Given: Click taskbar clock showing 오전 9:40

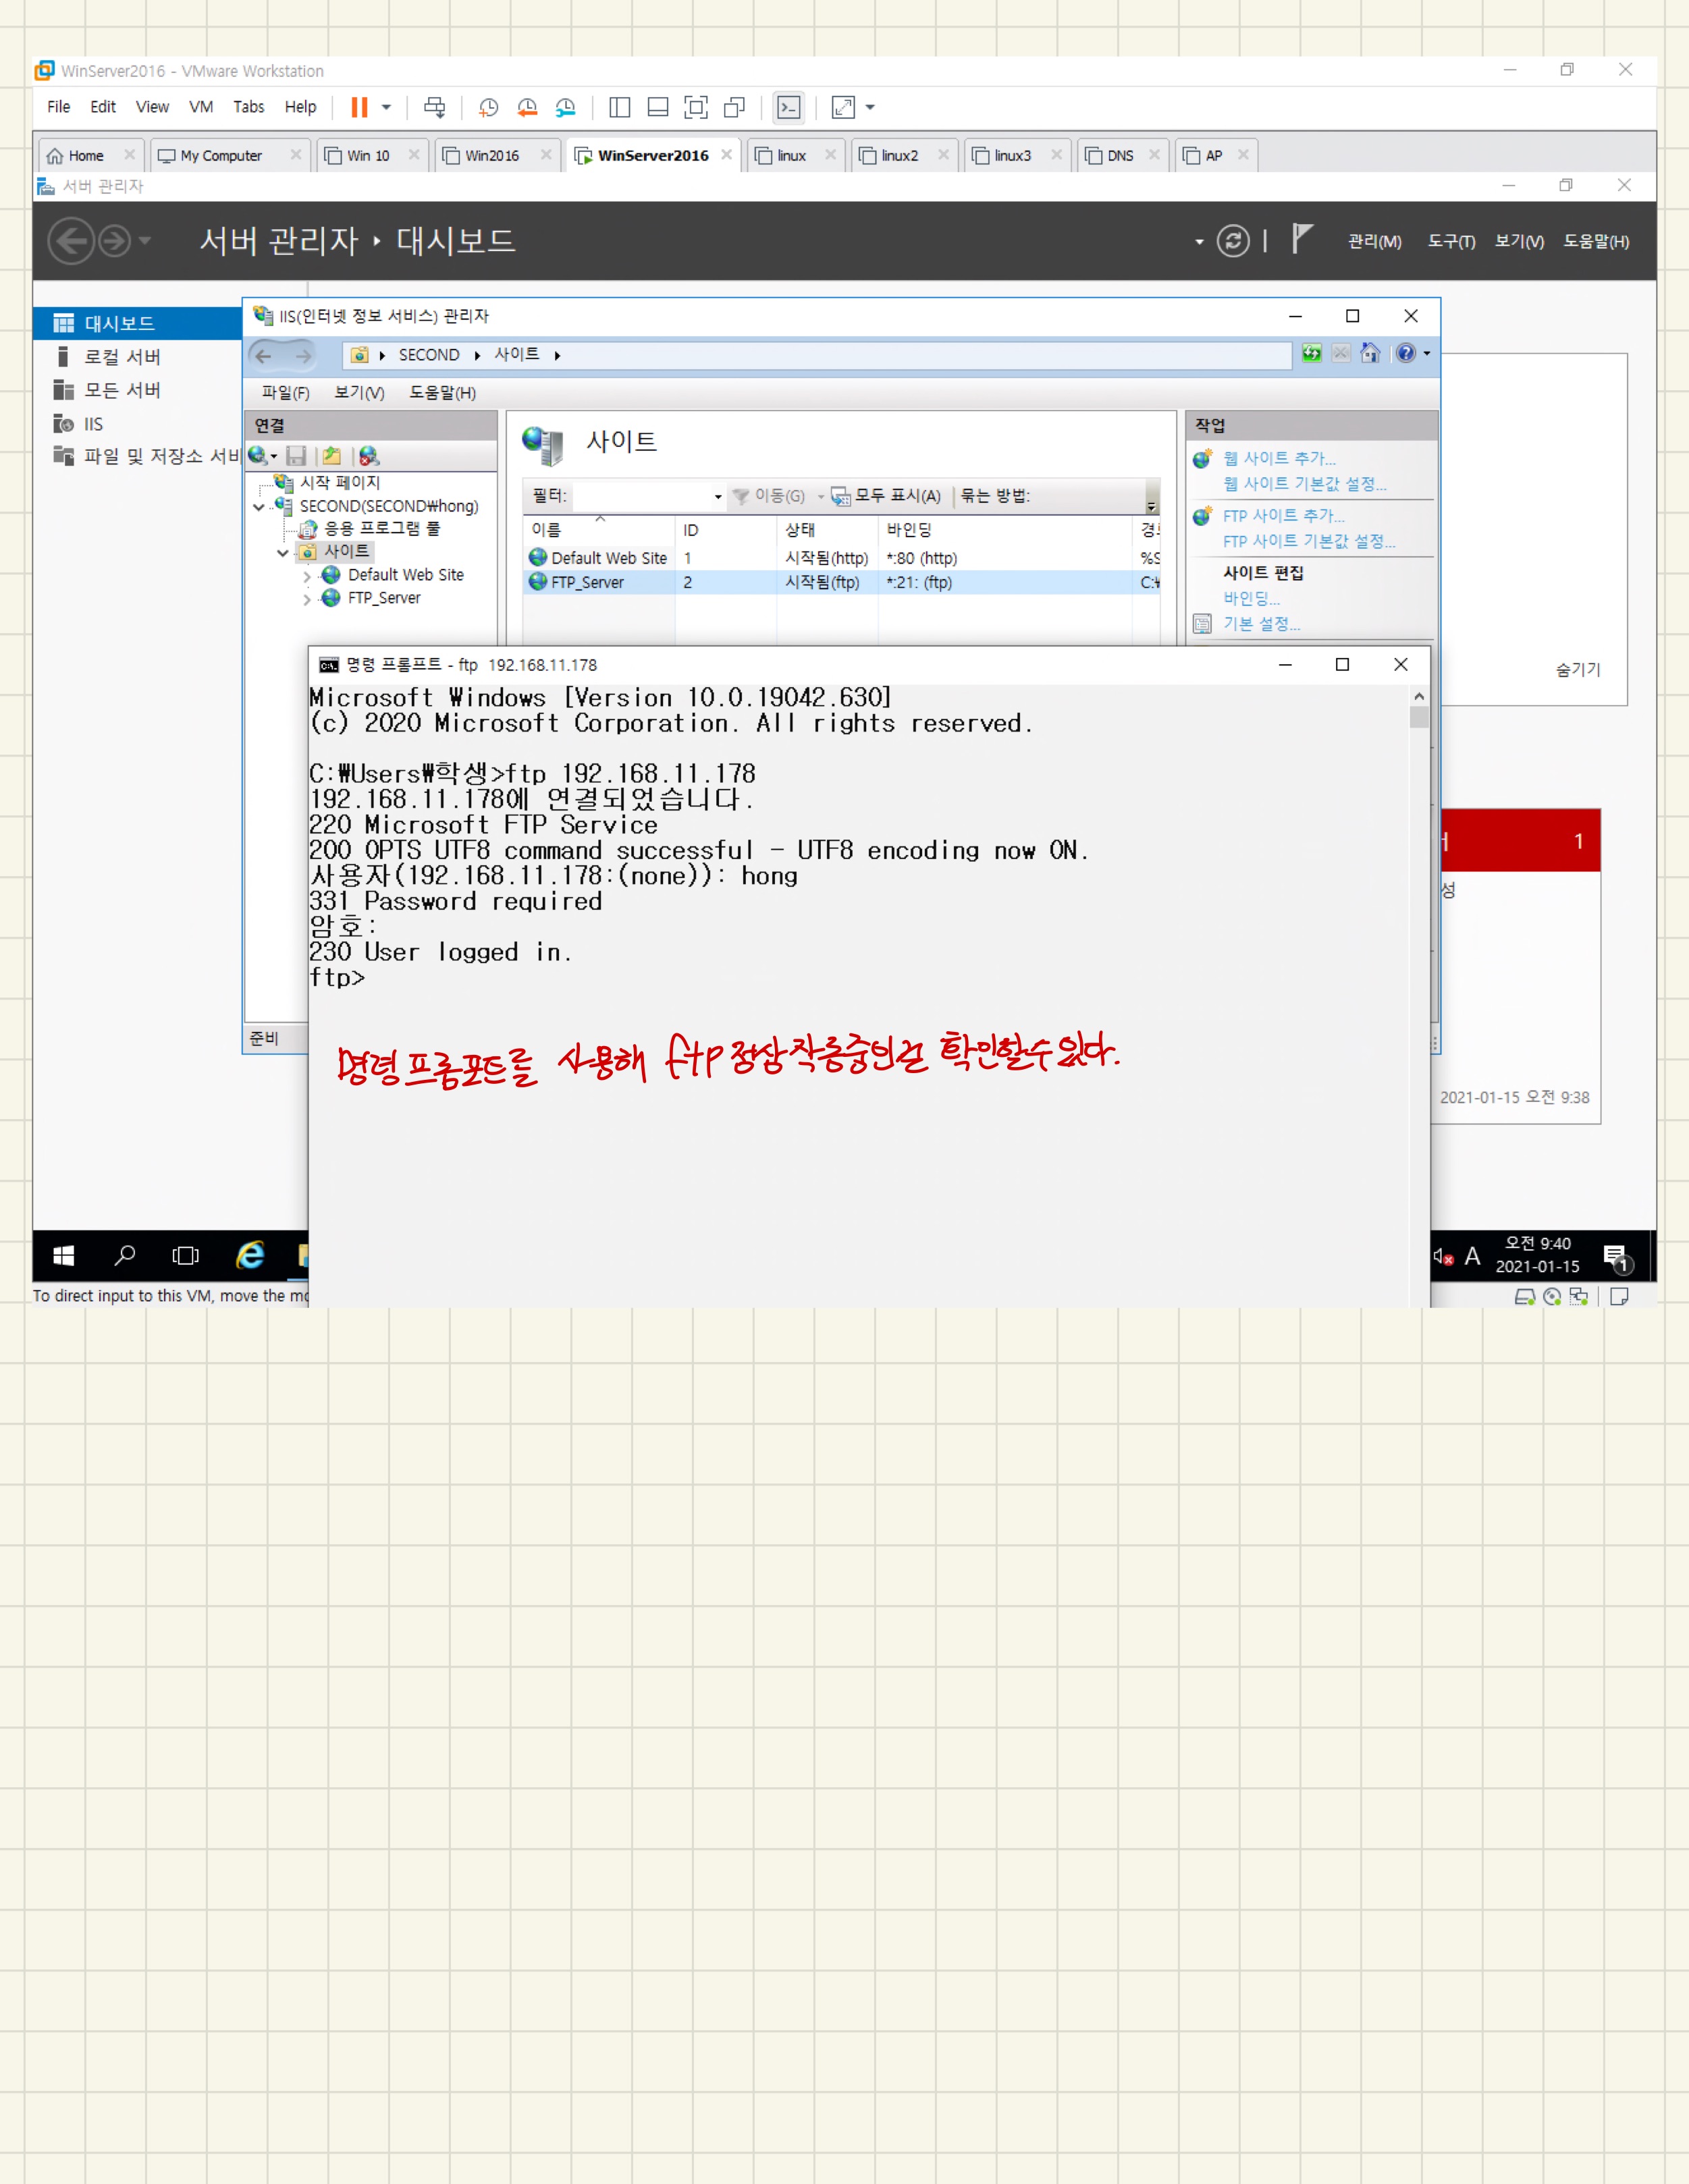Looking at the screenshot, I should 1537,1255.
